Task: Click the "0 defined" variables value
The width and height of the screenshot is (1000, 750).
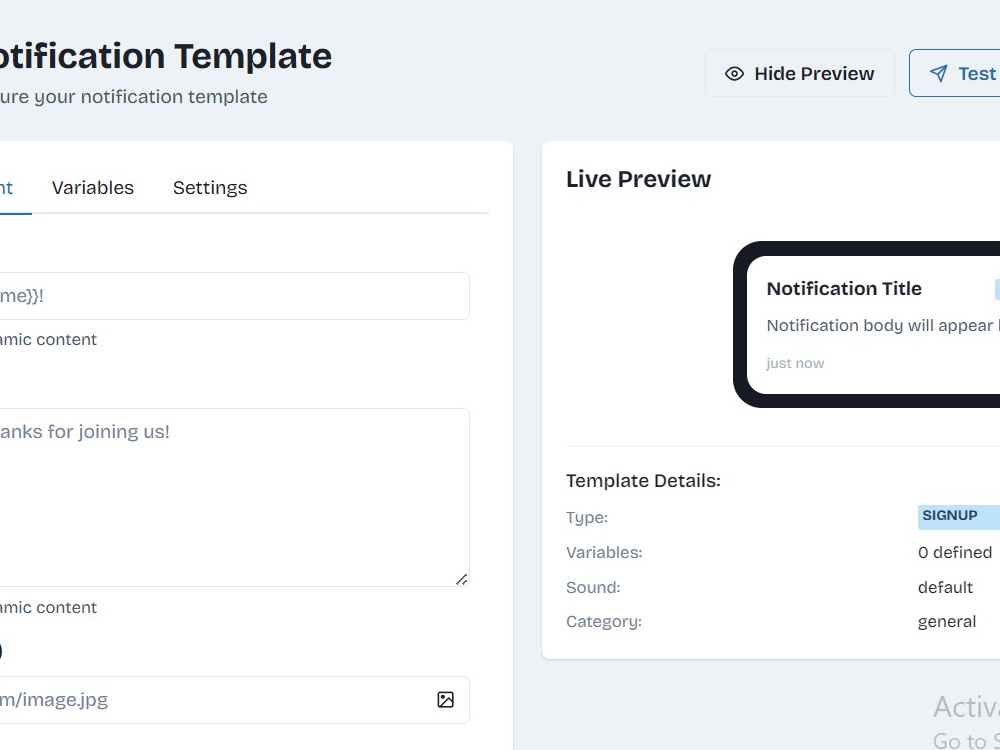Action: coord(955,552)
